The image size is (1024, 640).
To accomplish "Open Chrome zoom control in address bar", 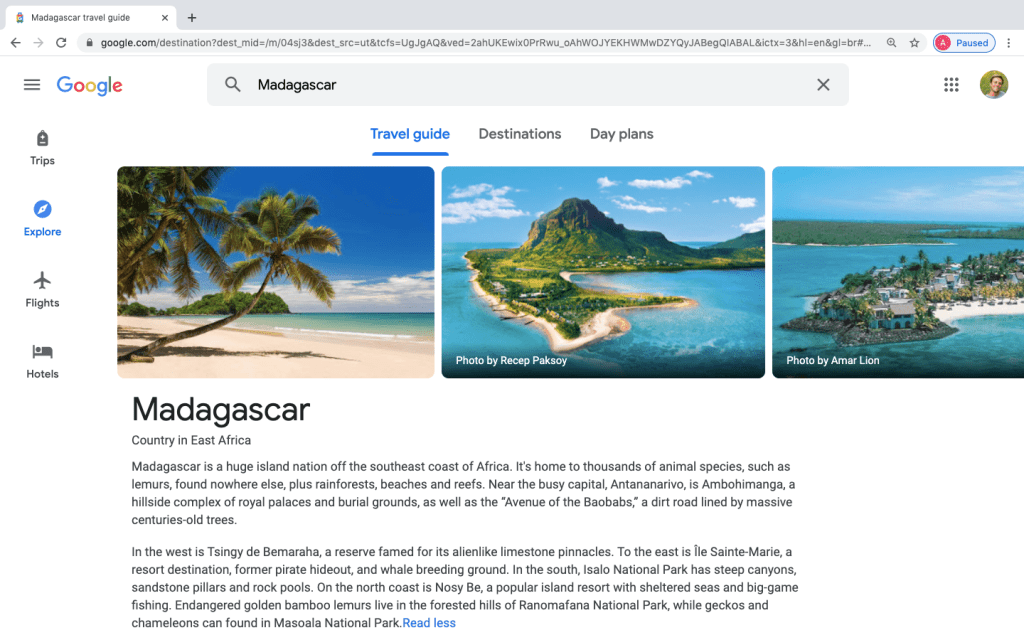I will pyautogui.click(x=891, y=43).
